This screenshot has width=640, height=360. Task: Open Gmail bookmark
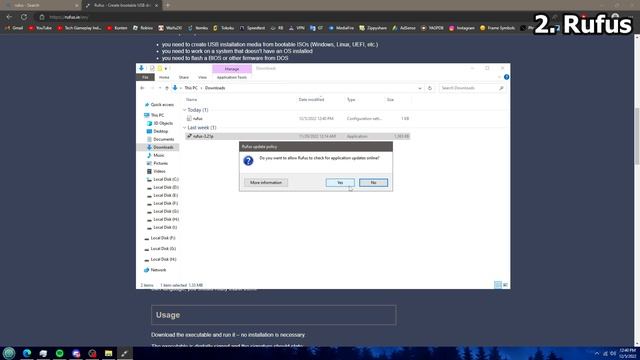pyautogui.click(x=14, y=28)
